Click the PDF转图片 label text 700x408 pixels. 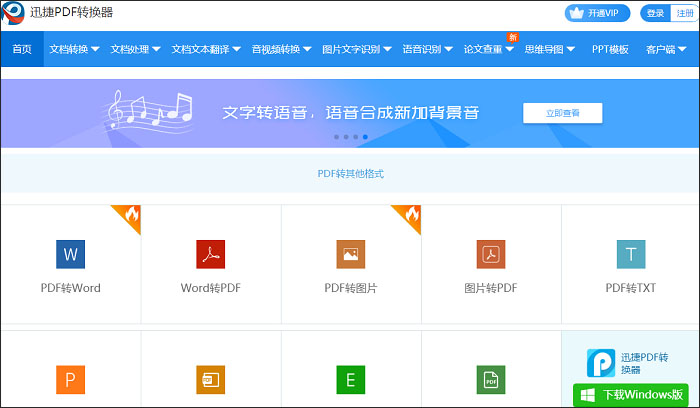click(x=351, y=288)
